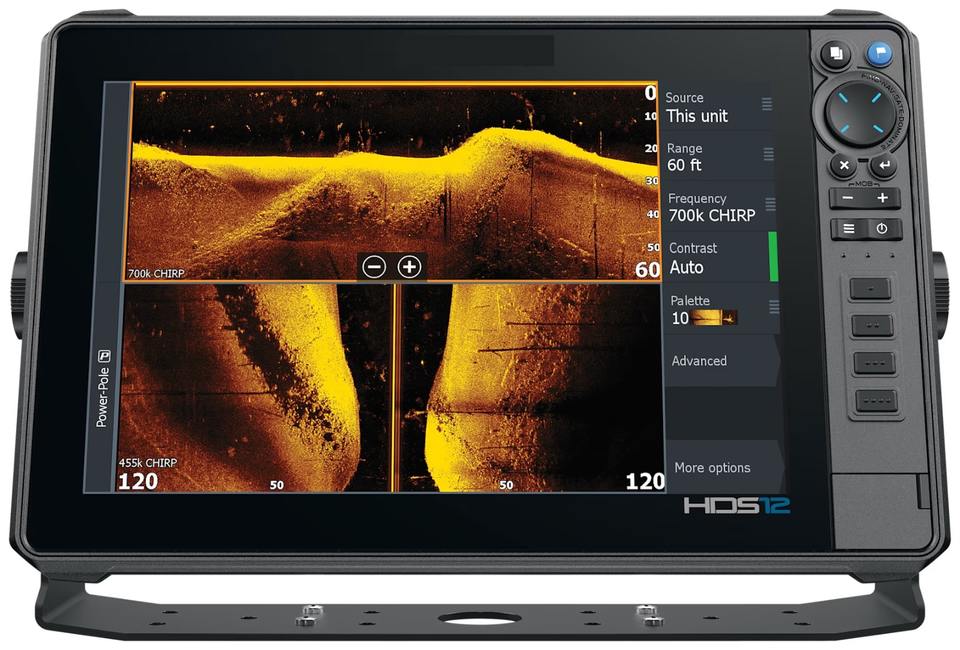This screenshot has width=960, height=650.
Task: Tap the 700k CHIRP panel label
Action: point(156,273)
